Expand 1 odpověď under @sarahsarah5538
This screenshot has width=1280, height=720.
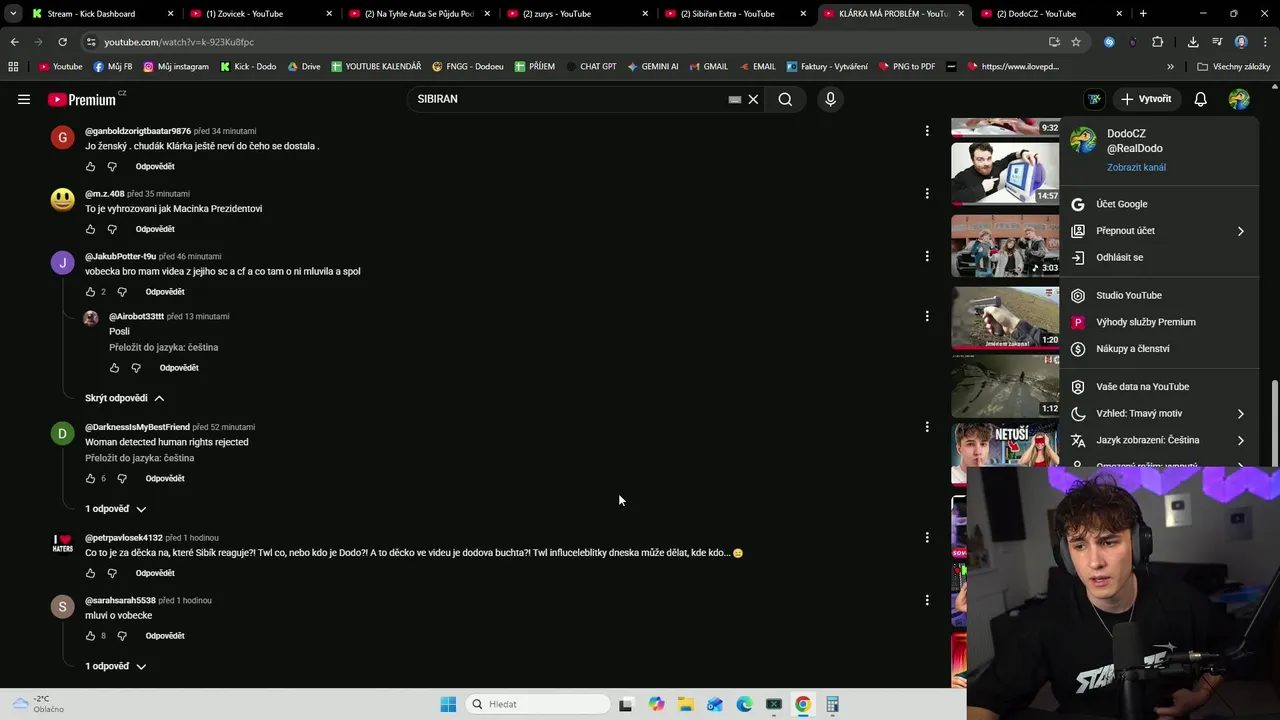[116, 666]
